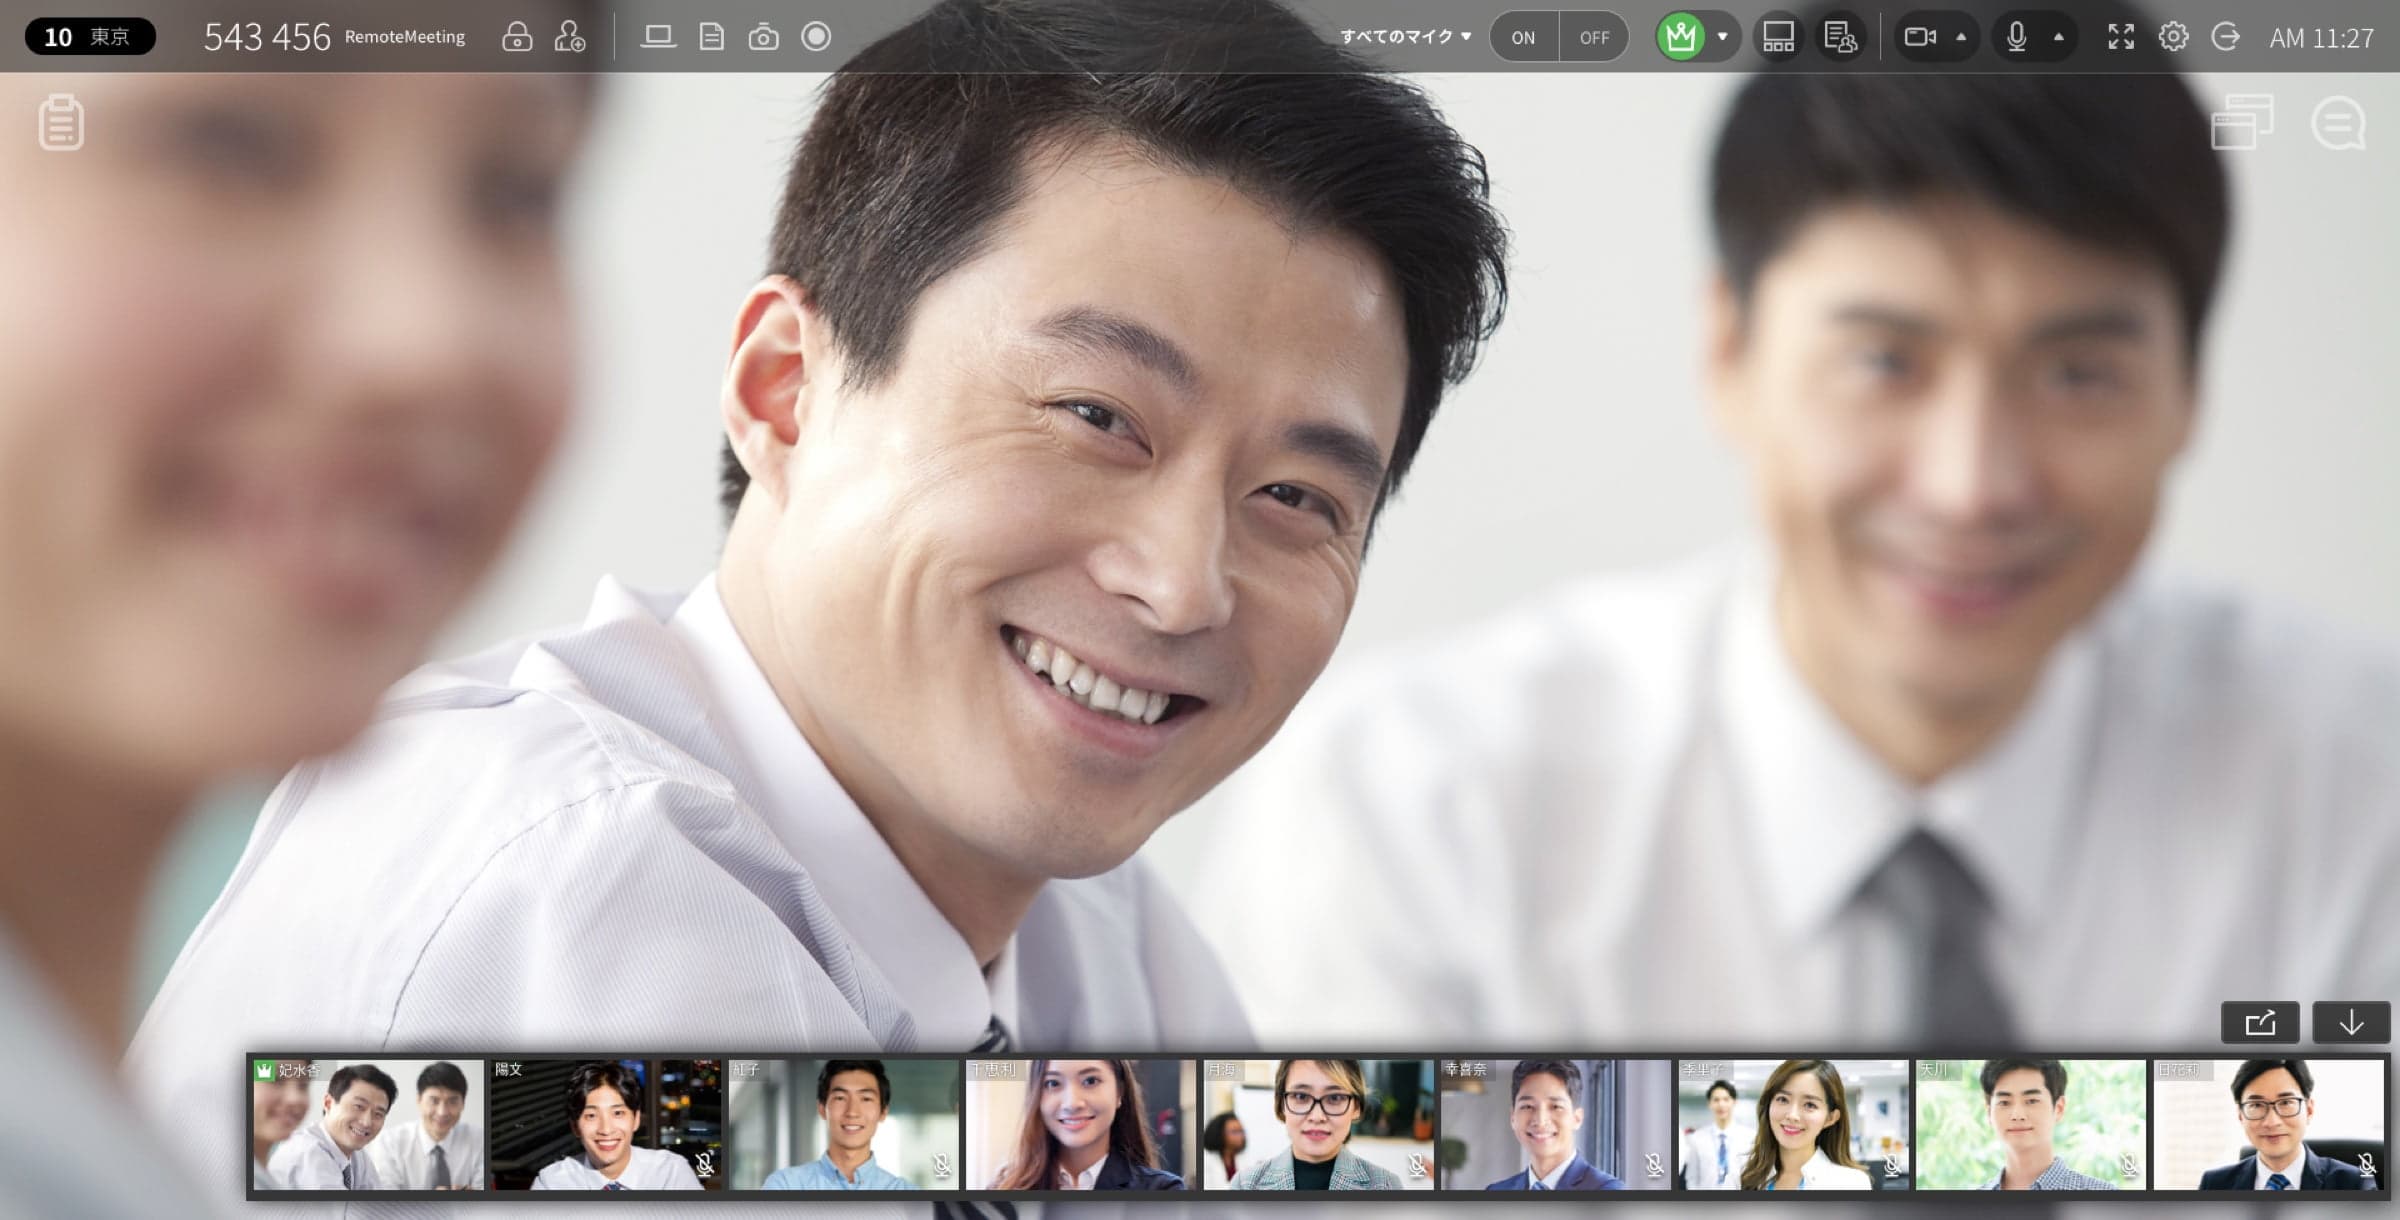Lock the meeting room with padlock icon
Screen dimensions: 2400x1220
click(517, 37)
